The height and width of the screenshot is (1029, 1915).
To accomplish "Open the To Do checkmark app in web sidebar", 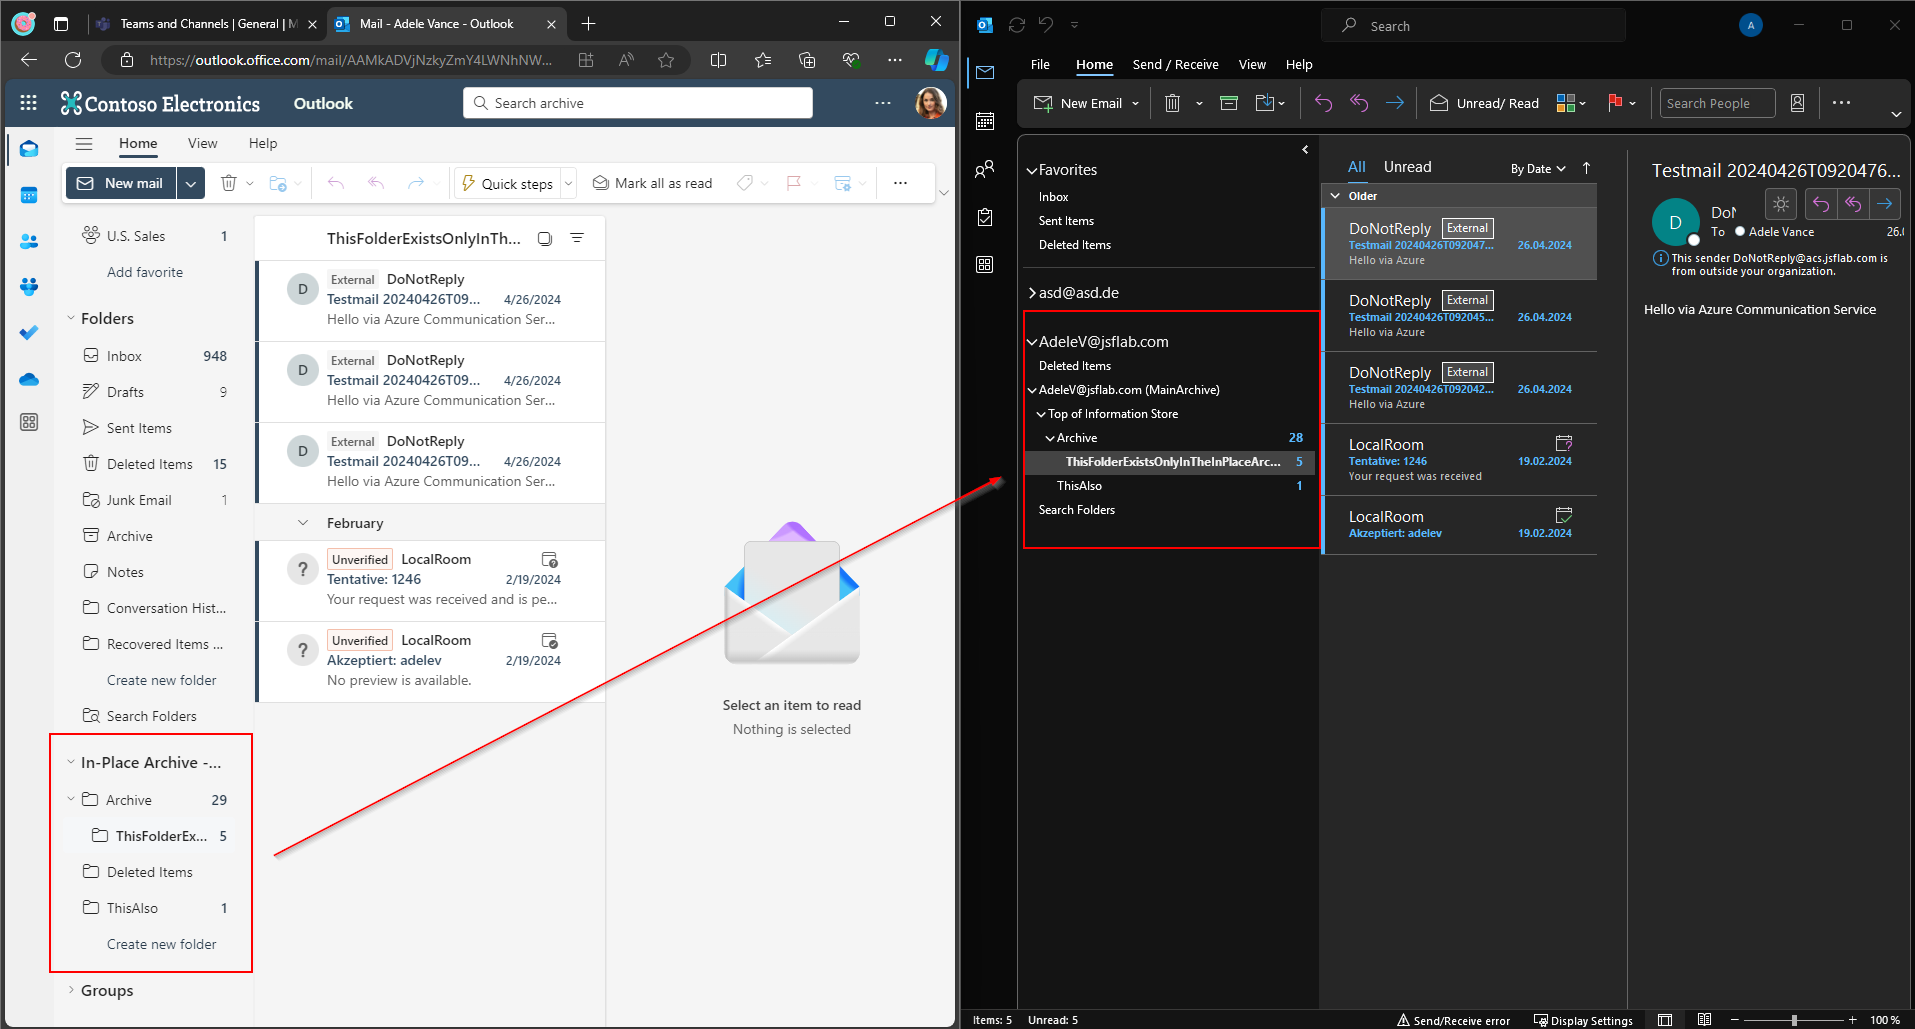I will (x=29, y=332).
